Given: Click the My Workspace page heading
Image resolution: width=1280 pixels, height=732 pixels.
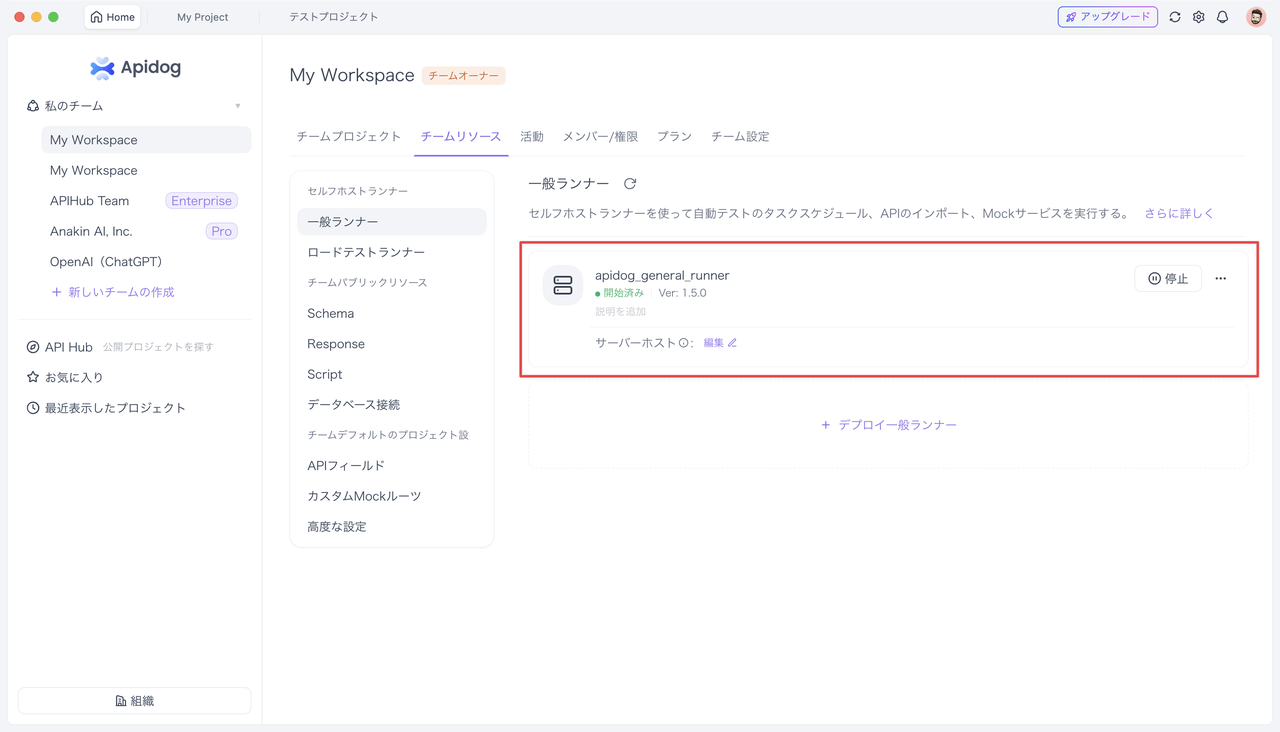Looking at the screenshot, I should (x=352, y=75).
